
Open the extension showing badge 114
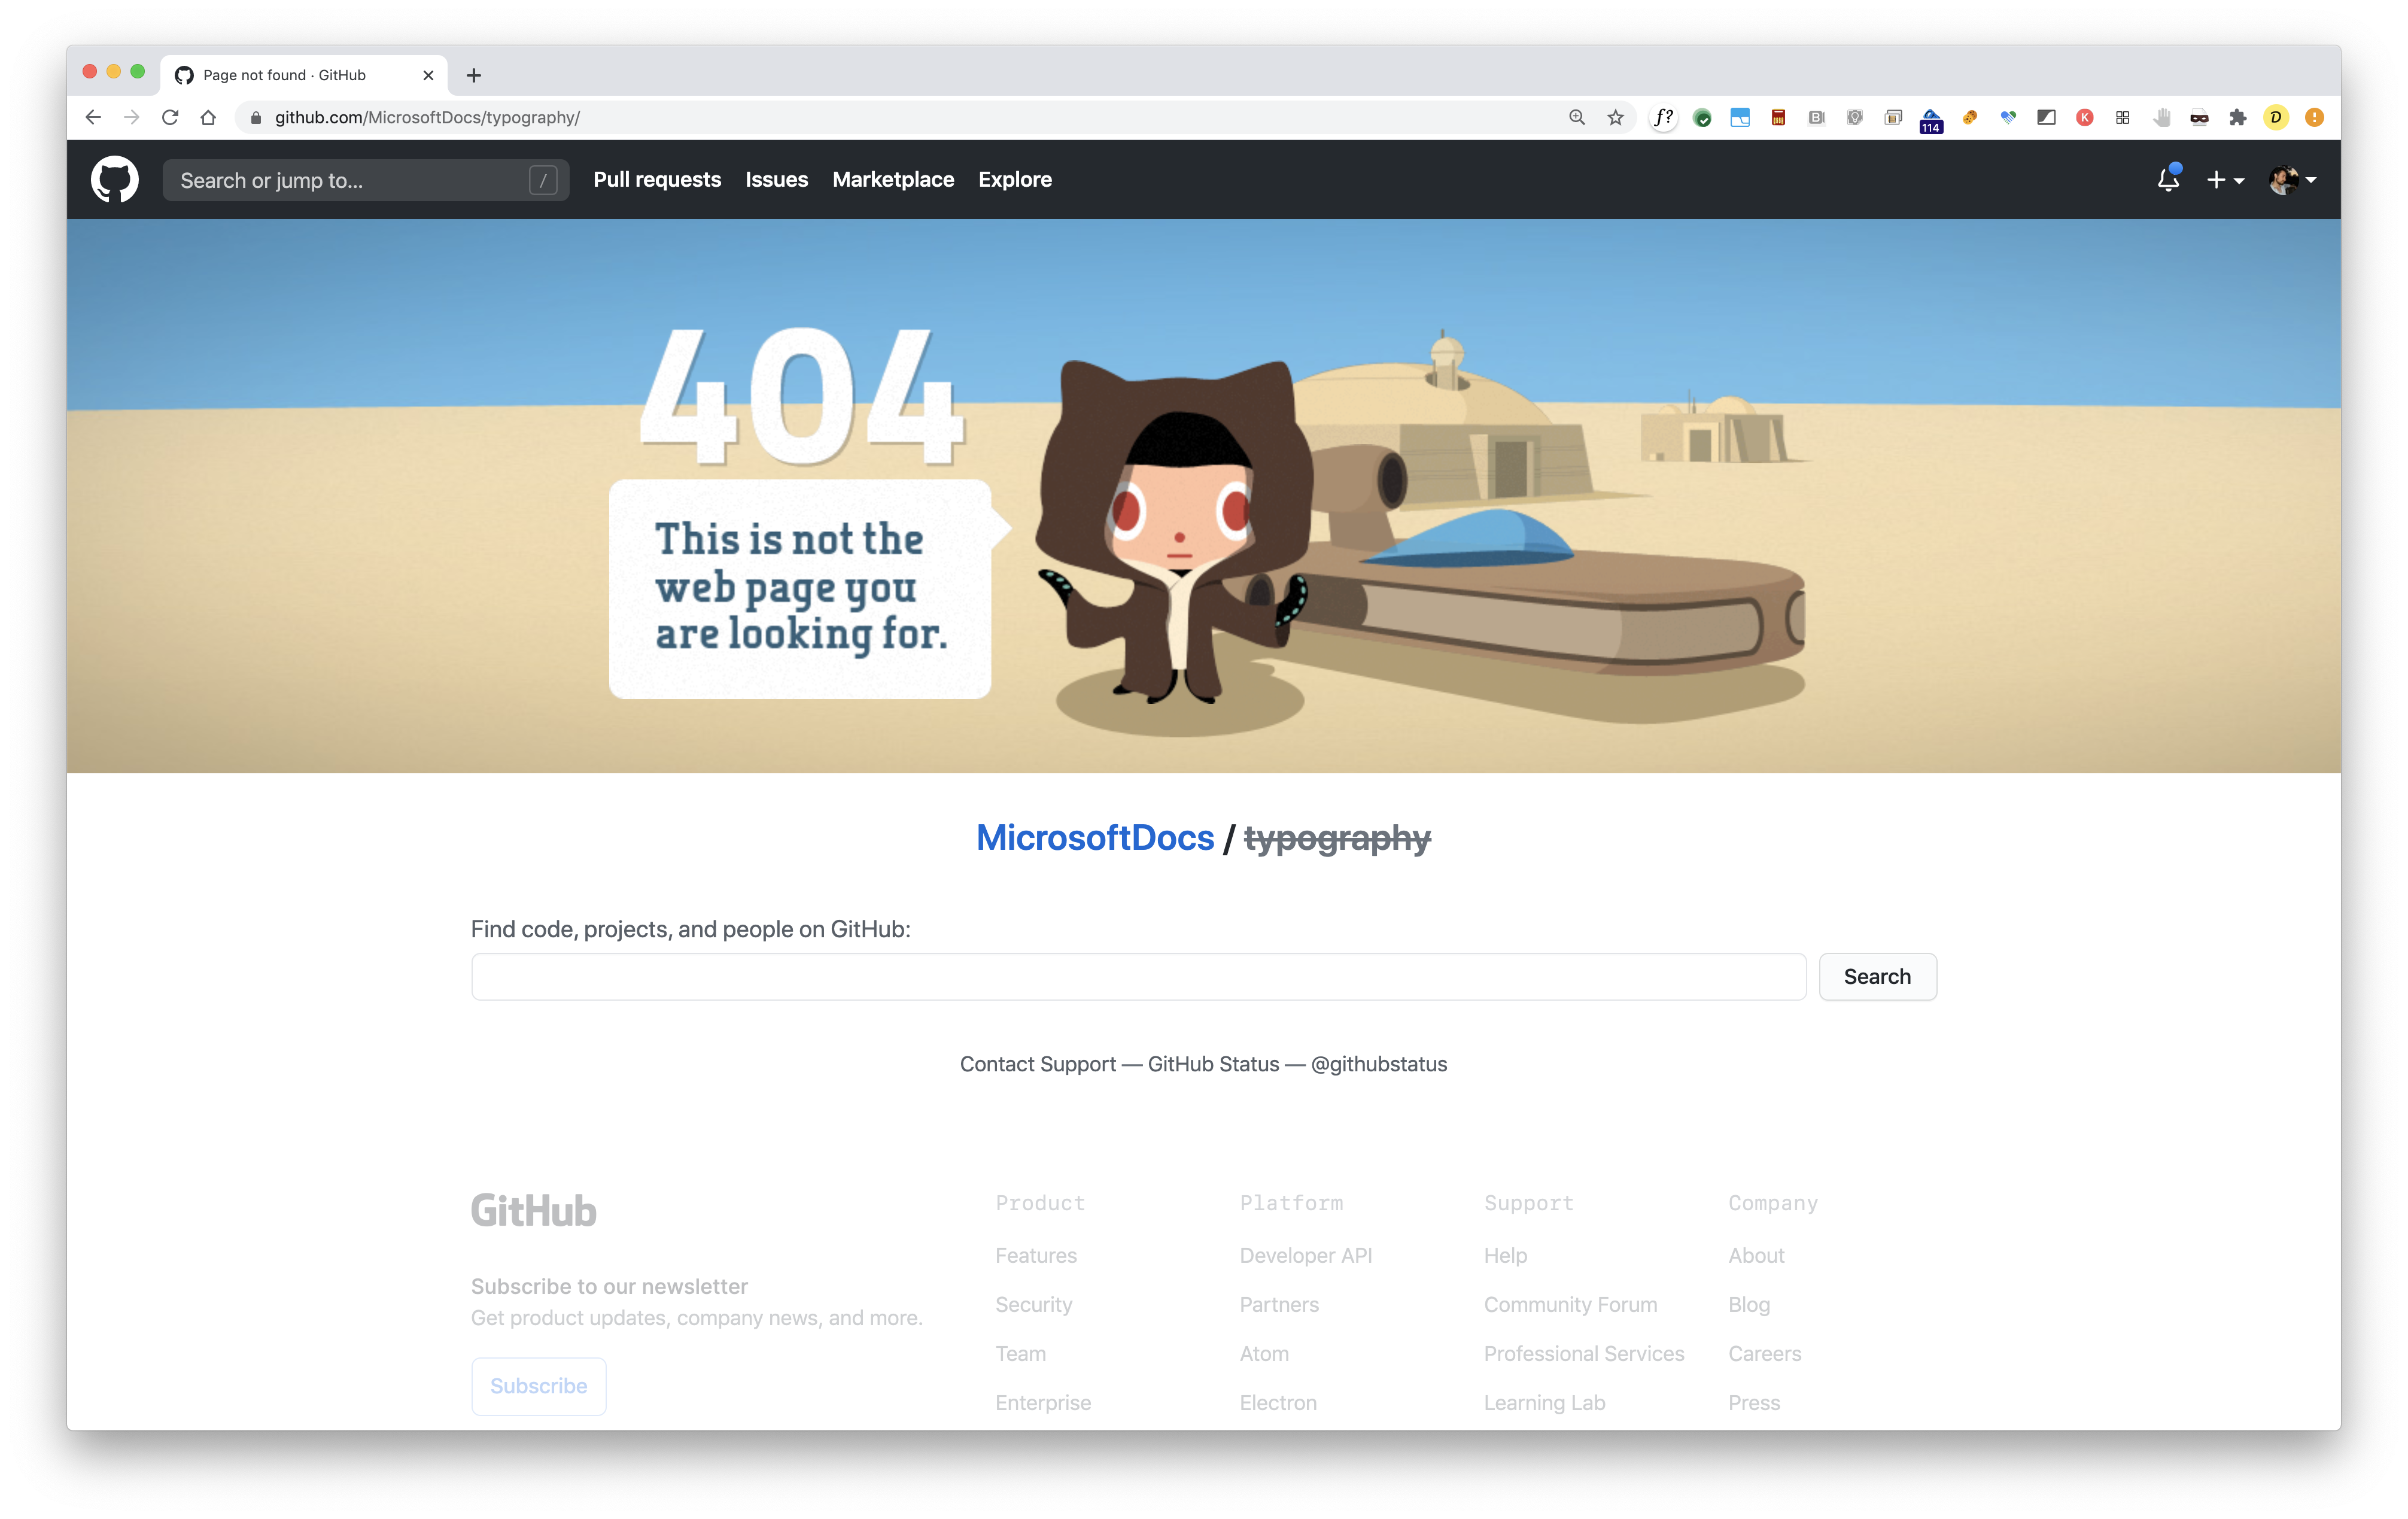(x=1931, y=120)
